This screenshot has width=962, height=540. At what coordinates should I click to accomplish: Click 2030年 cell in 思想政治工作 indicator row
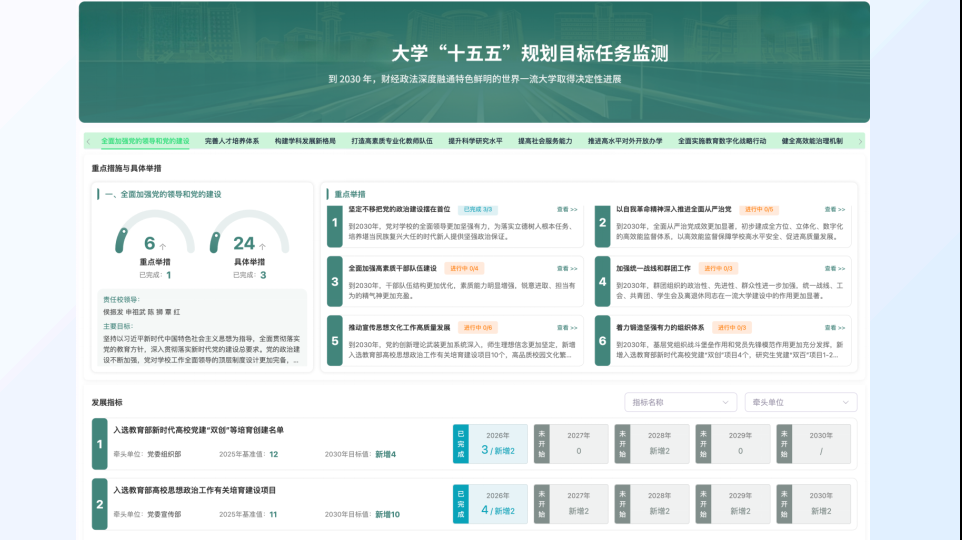814,504
